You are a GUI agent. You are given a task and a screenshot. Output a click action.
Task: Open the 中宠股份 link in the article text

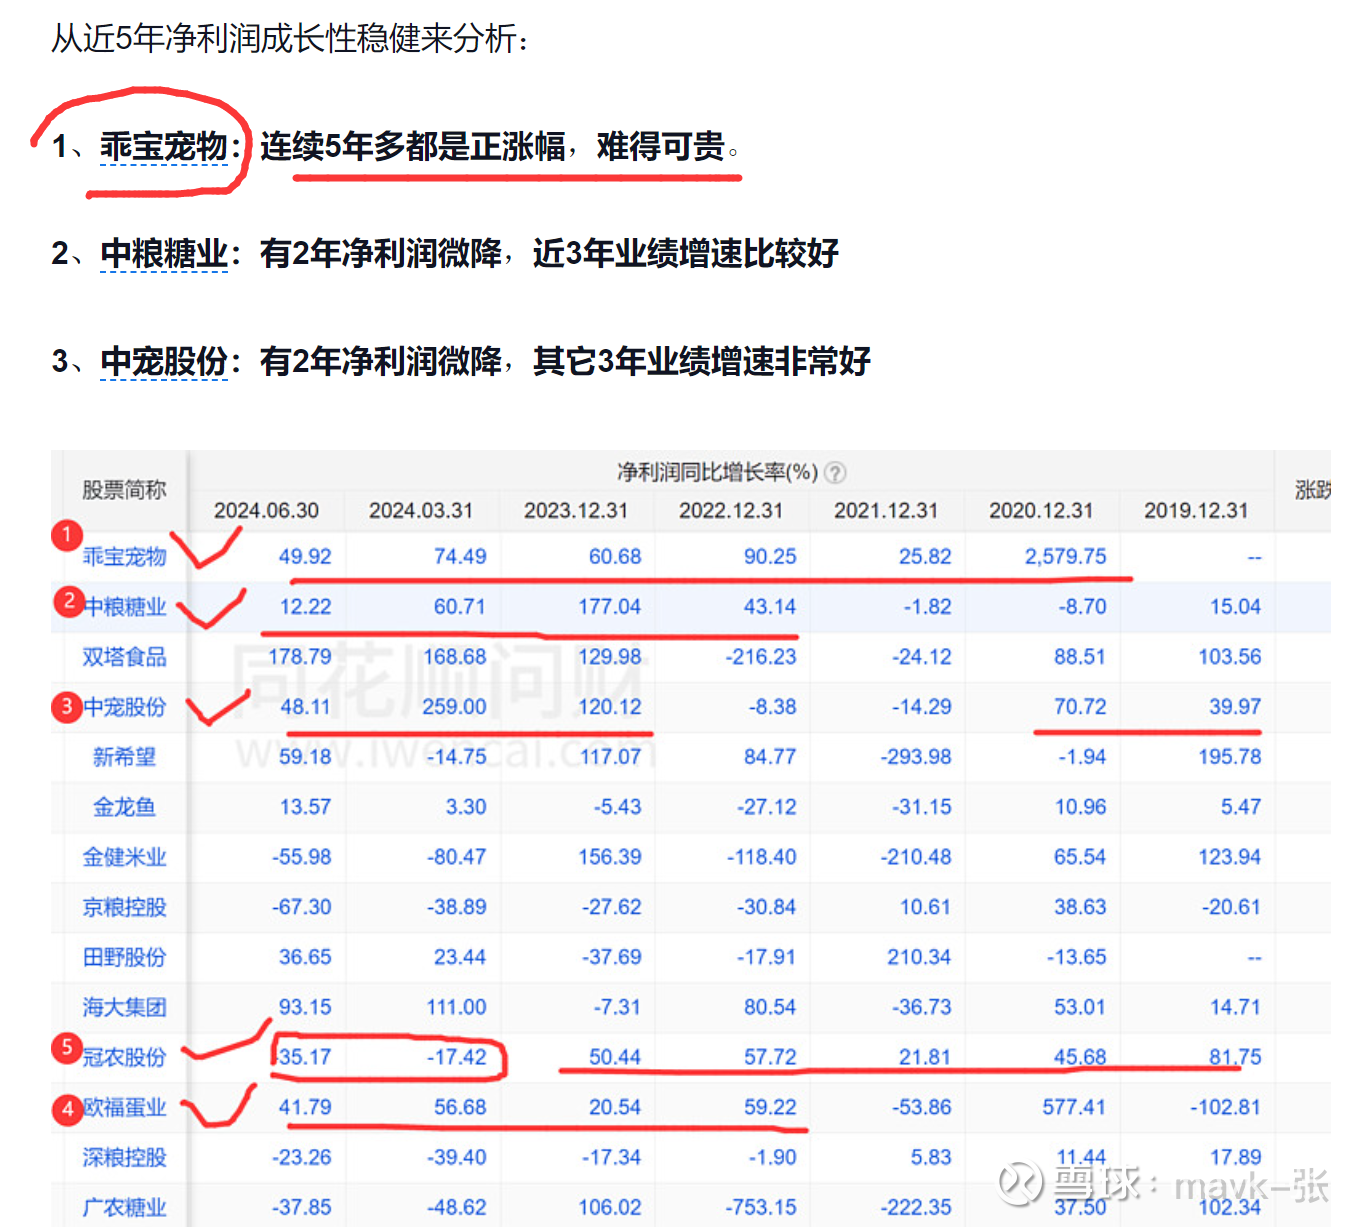(164, 360)
